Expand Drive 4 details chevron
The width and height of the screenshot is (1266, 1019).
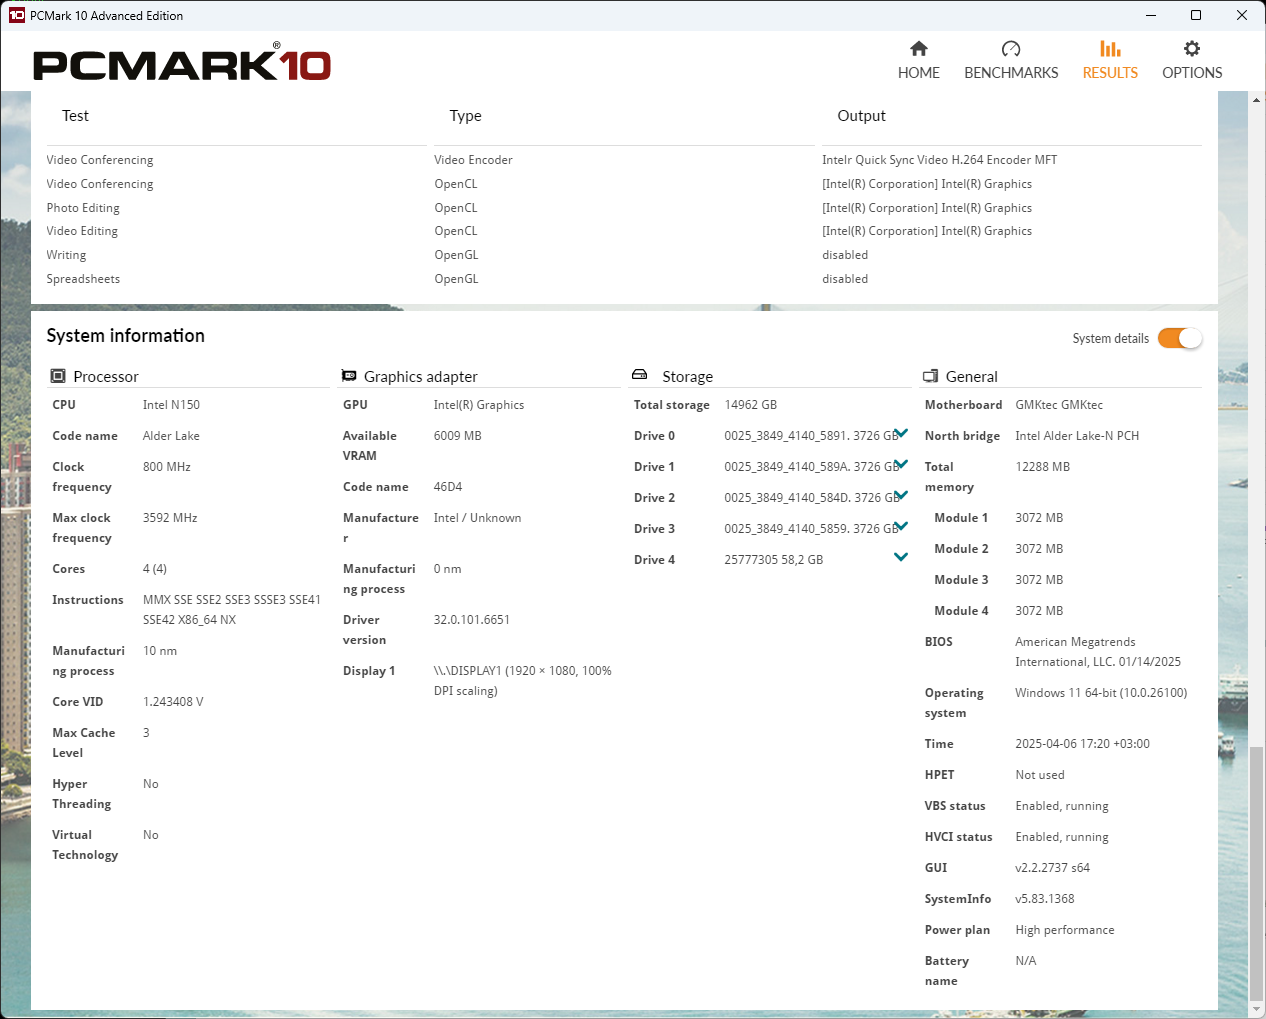tap(901, 557)
